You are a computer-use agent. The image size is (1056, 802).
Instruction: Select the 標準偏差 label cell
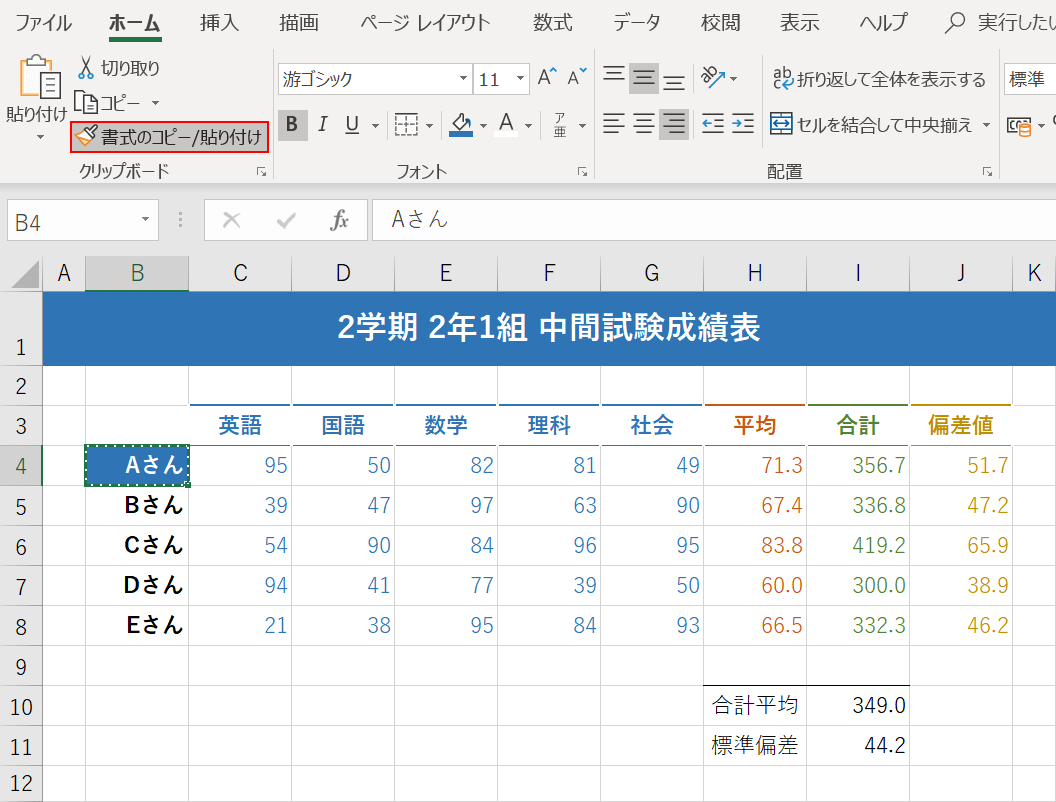(x=755, y=745)
